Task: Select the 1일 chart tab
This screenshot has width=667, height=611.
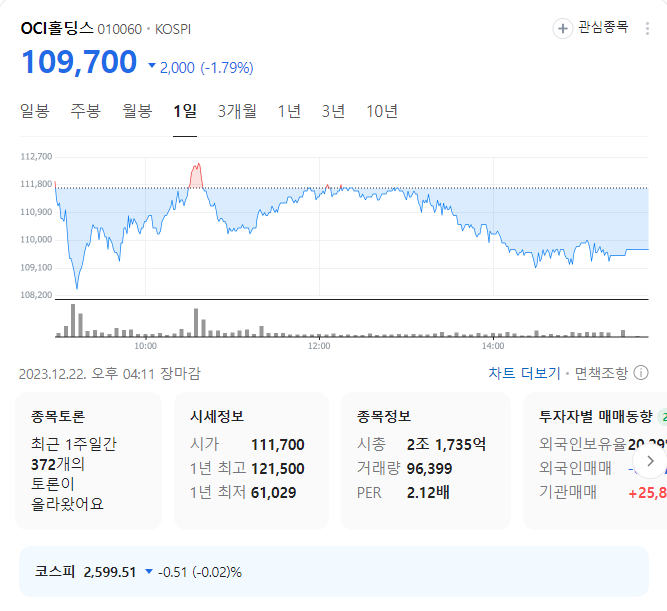Action: tap(185, 111)
